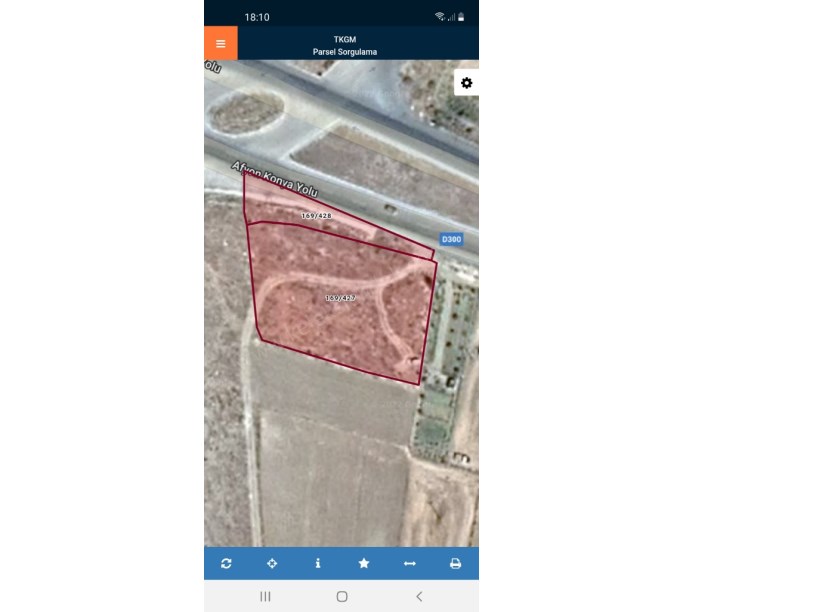Image resolution: width=816 pixels, height=612 pixels.
Task: Select parcel labeled 169/427
Action: (340, 298)
